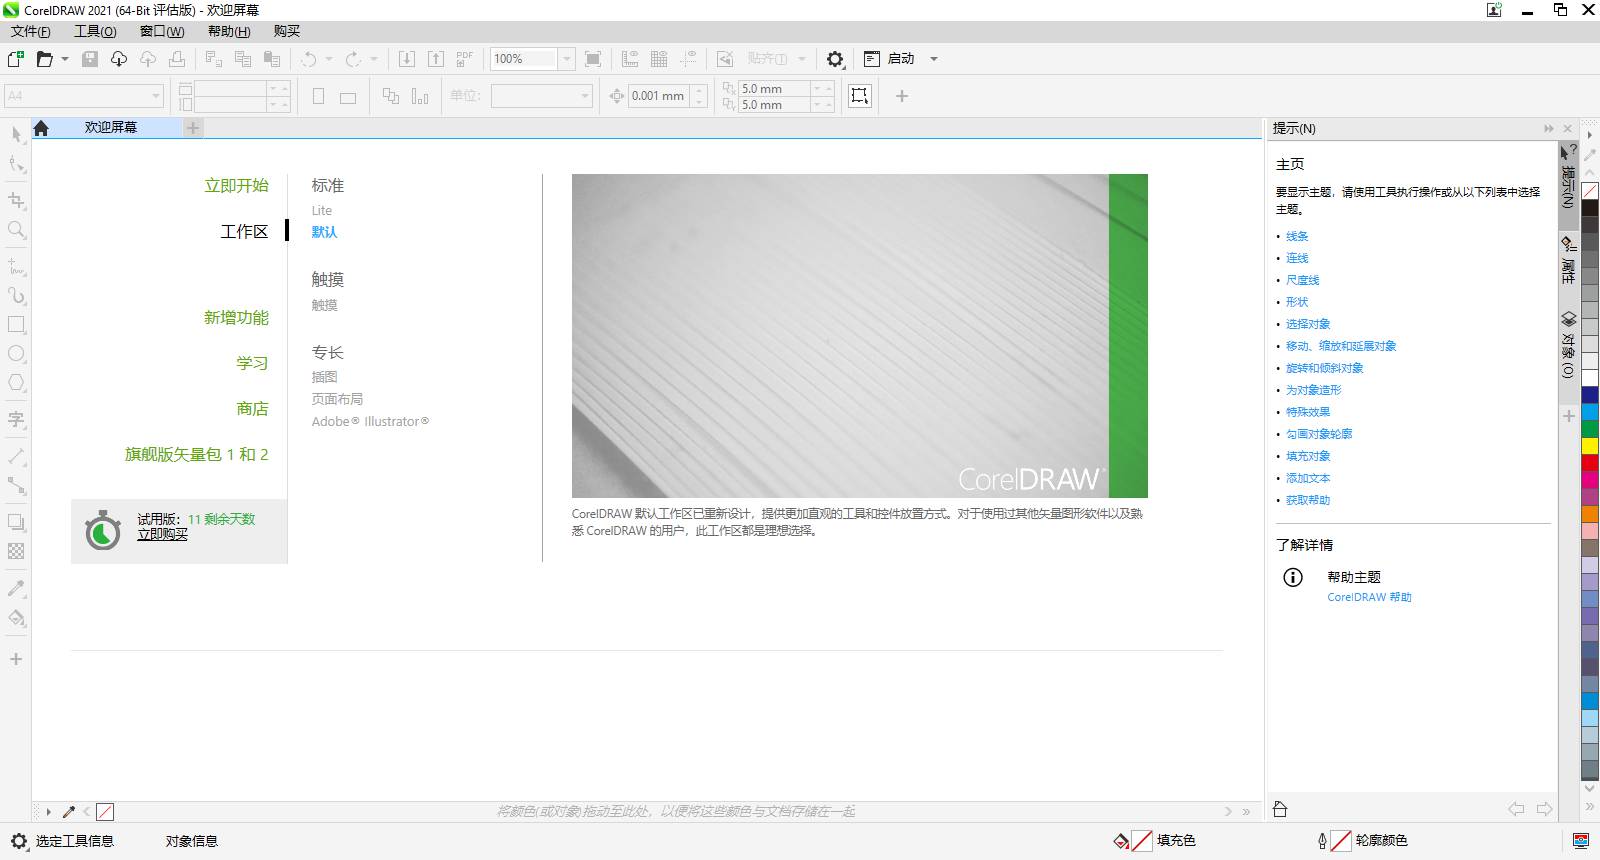Click the yellow color swatch in palette
The image size is (1600, 860).
pyautogui.click(x=1590, y=446)
